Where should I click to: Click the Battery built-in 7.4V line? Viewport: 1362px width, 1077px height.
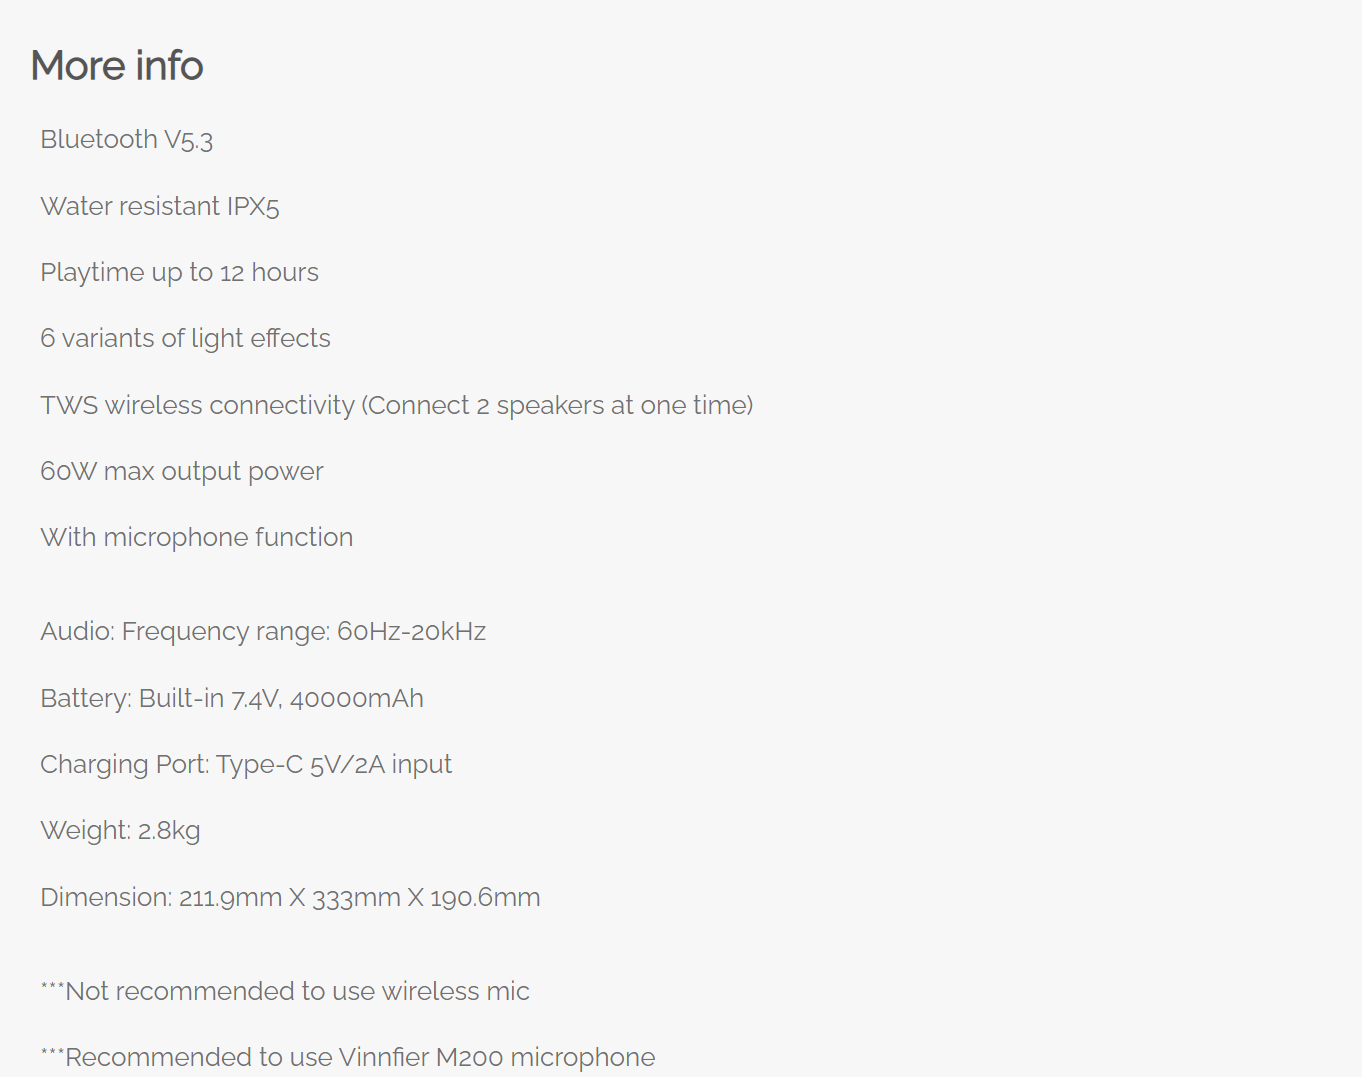[232, 698]
